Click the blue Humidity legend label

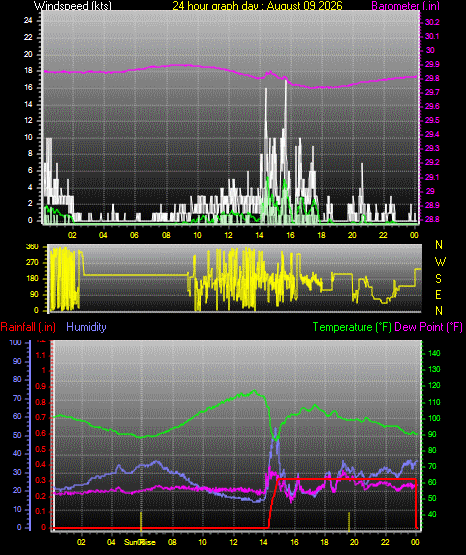pyautogui.click(x=86, y=327)
